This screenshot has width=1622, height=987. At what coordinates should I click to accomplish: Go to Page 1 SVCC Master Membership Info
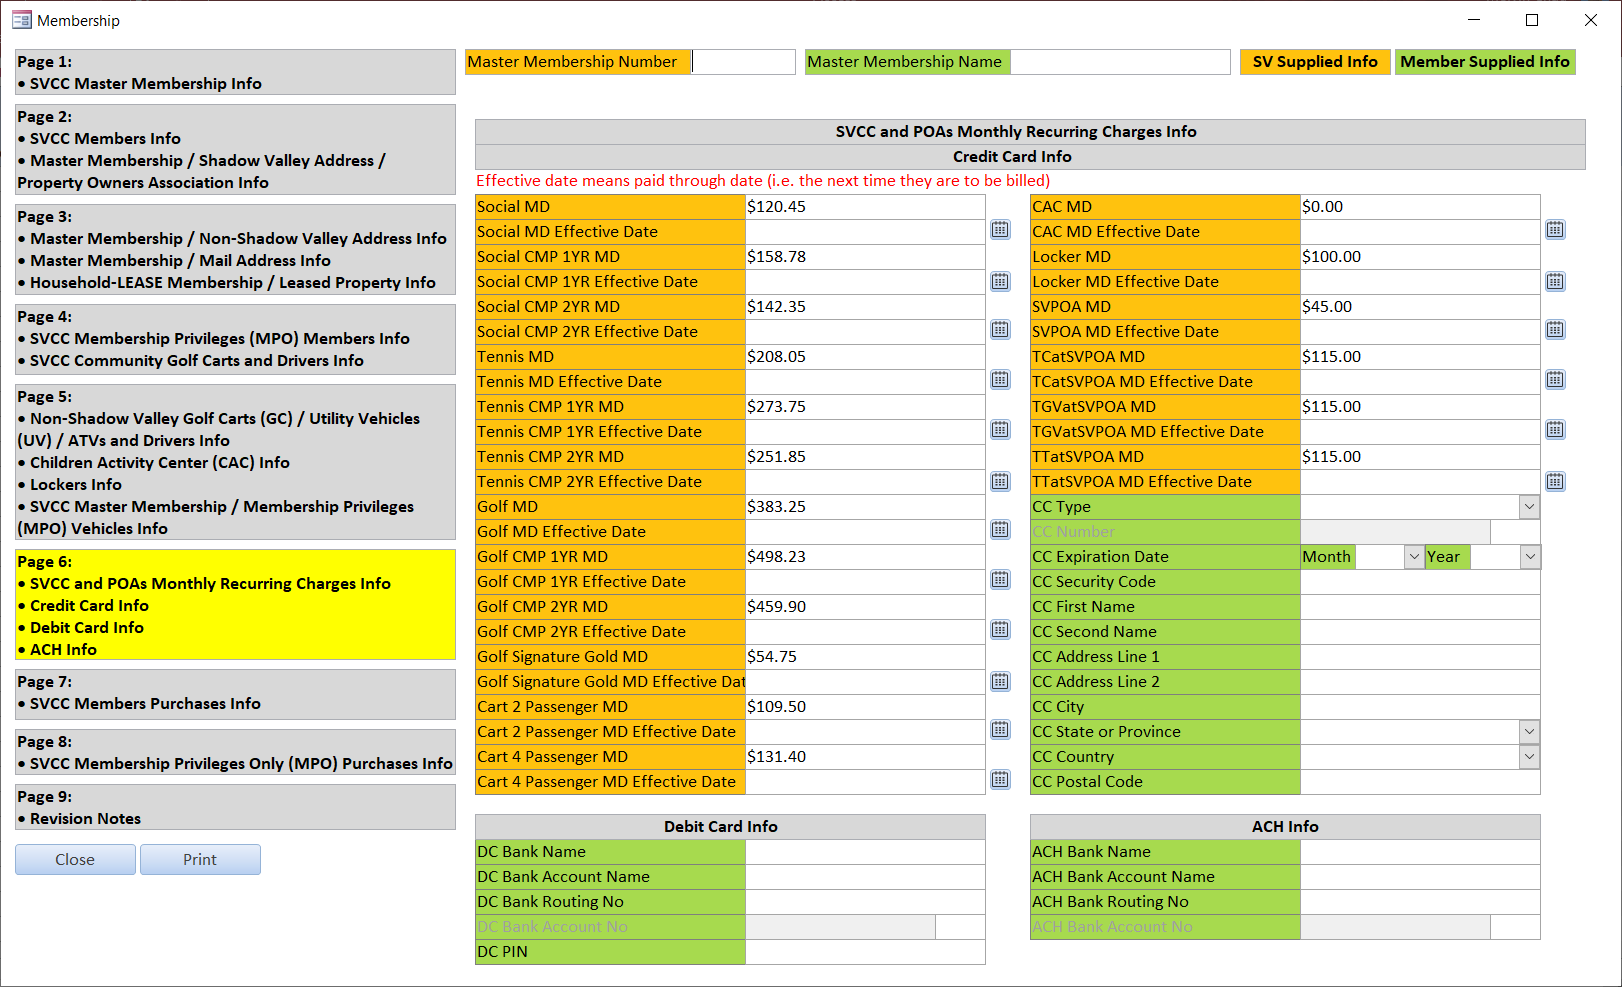(x=235, y=72)
